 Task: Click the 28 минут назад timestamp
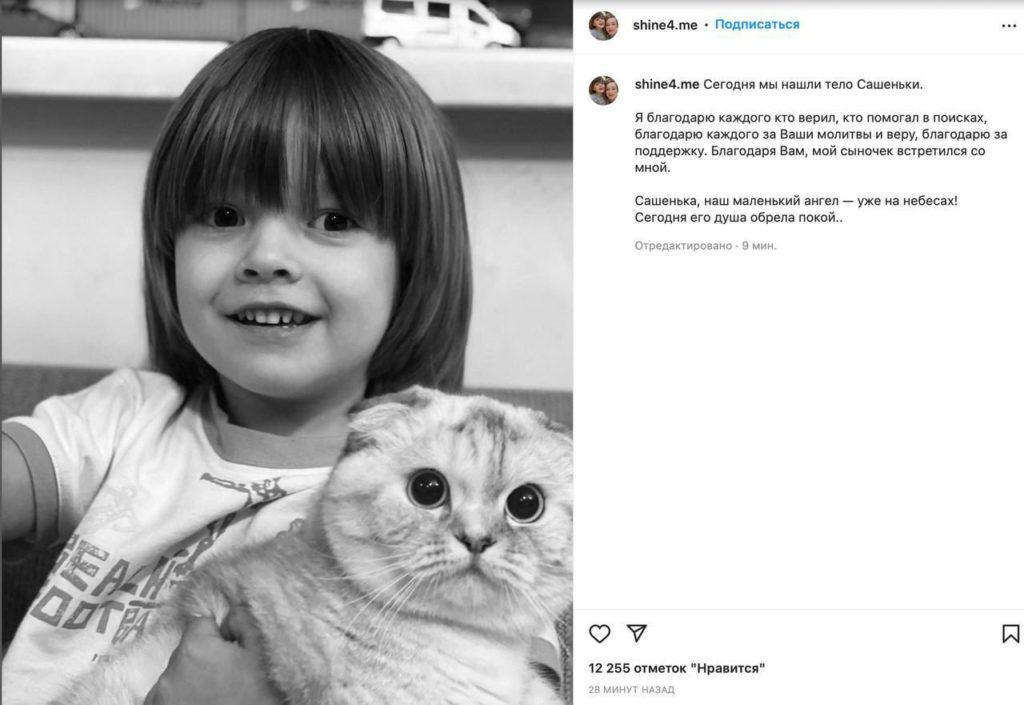(x=632, y=689)
